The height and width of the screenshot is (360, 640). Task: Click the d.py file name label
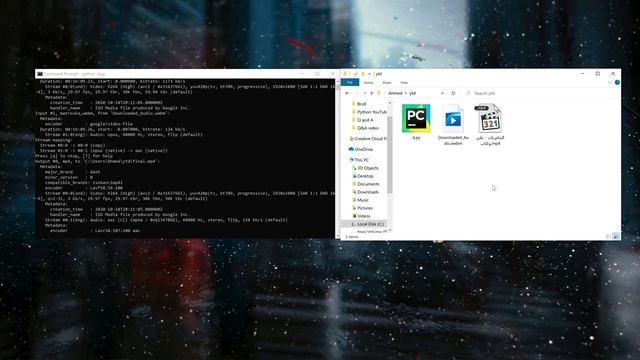[416, 138]
